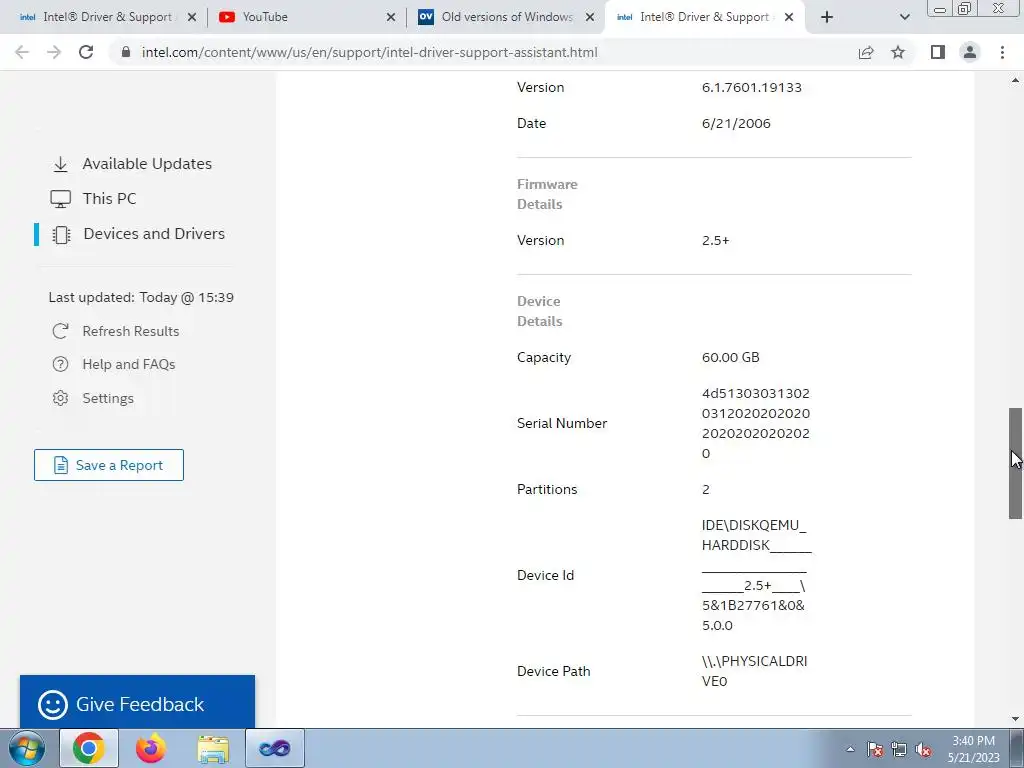This screenshot has height=768, width=1024.
Task: Bookmark this page with the star icon
Action: [898, 52]
